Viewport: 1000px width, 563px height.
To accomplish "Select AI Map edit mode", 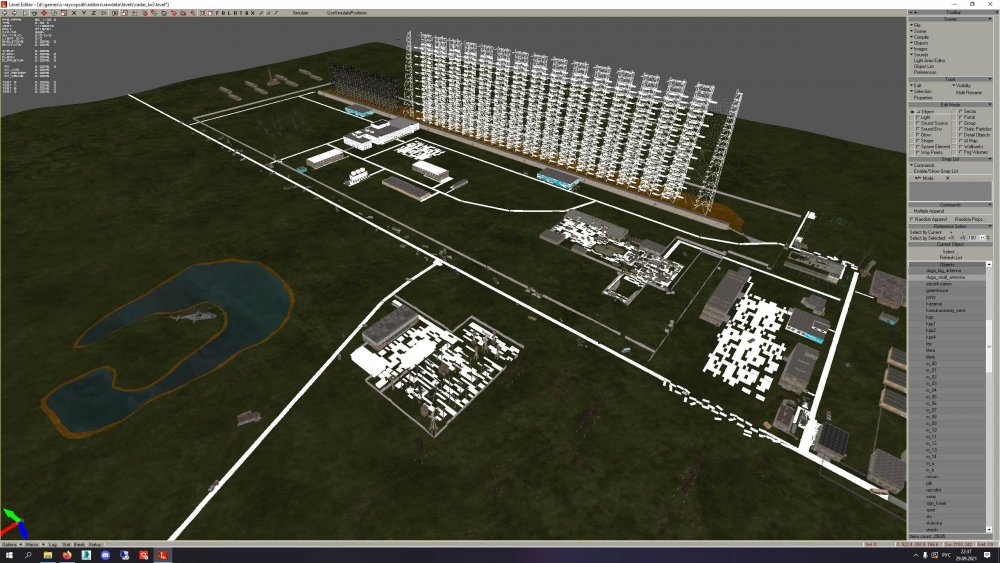I will [x=969, y=141].
